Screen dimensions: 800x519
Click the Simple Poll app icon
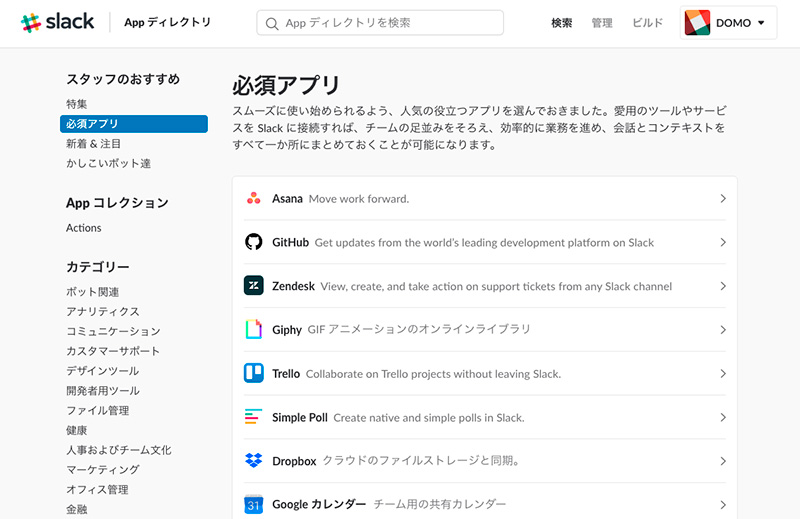point(254,417)
